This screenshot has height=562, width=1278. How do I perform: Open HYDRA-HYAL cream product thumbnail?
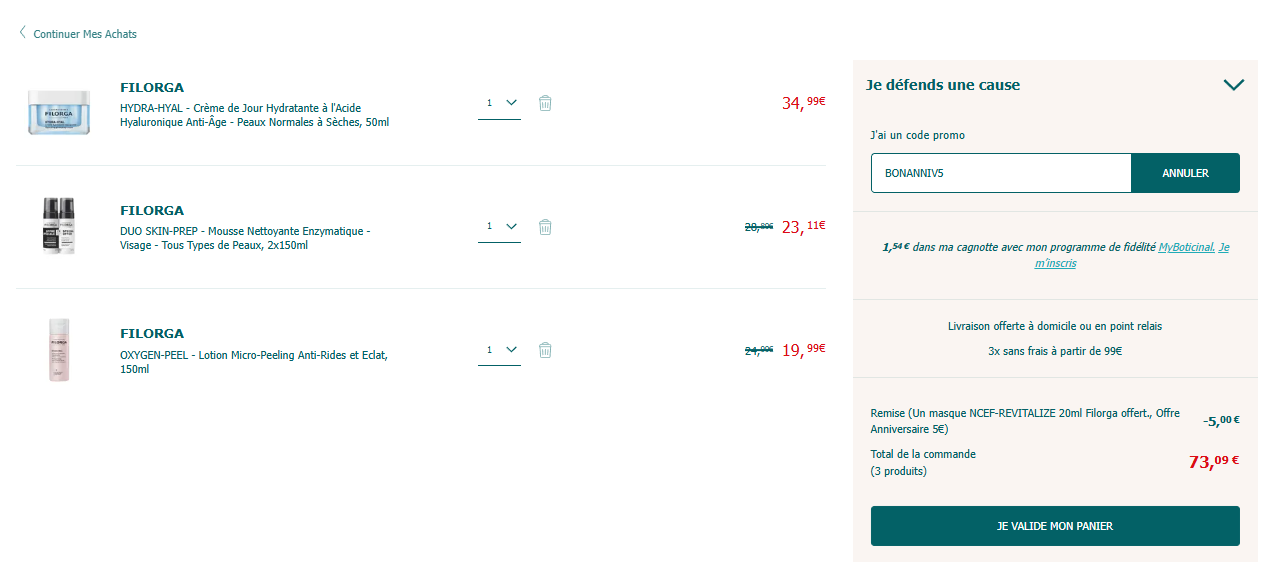pyautogui.click(x=59, y=111)
